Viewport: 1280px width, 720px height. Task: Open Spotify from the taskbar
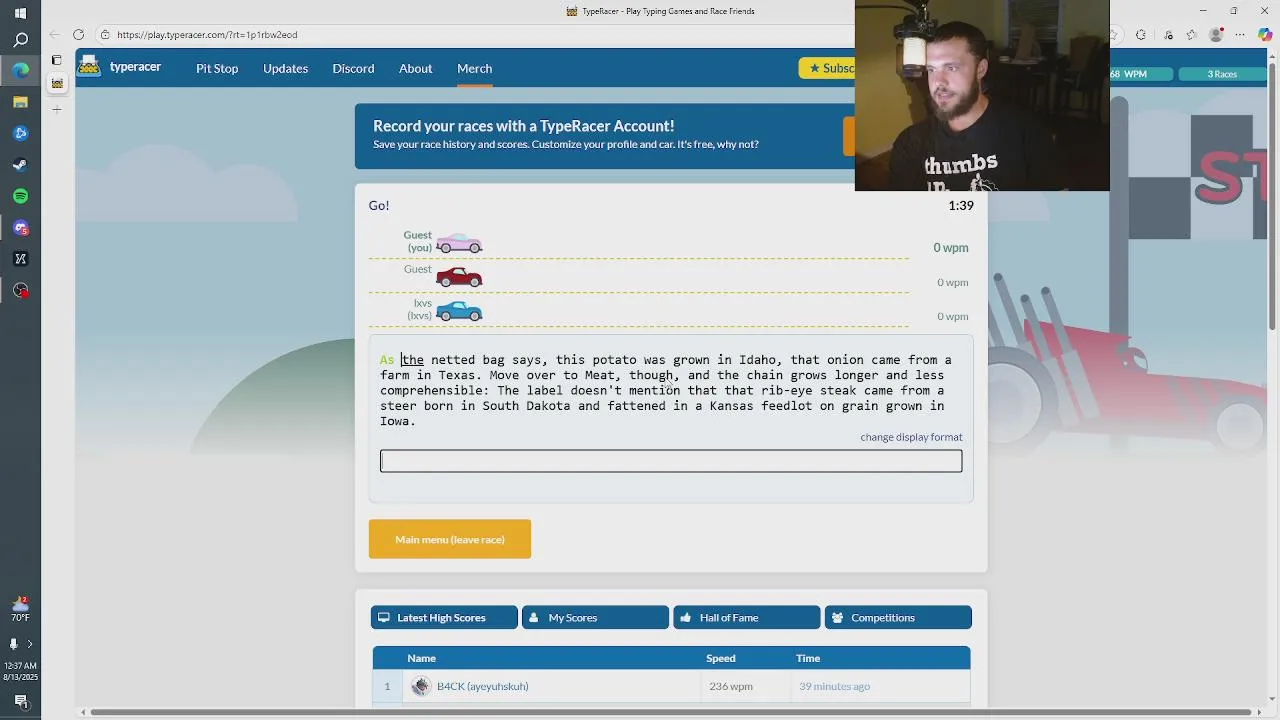point(20,196)
